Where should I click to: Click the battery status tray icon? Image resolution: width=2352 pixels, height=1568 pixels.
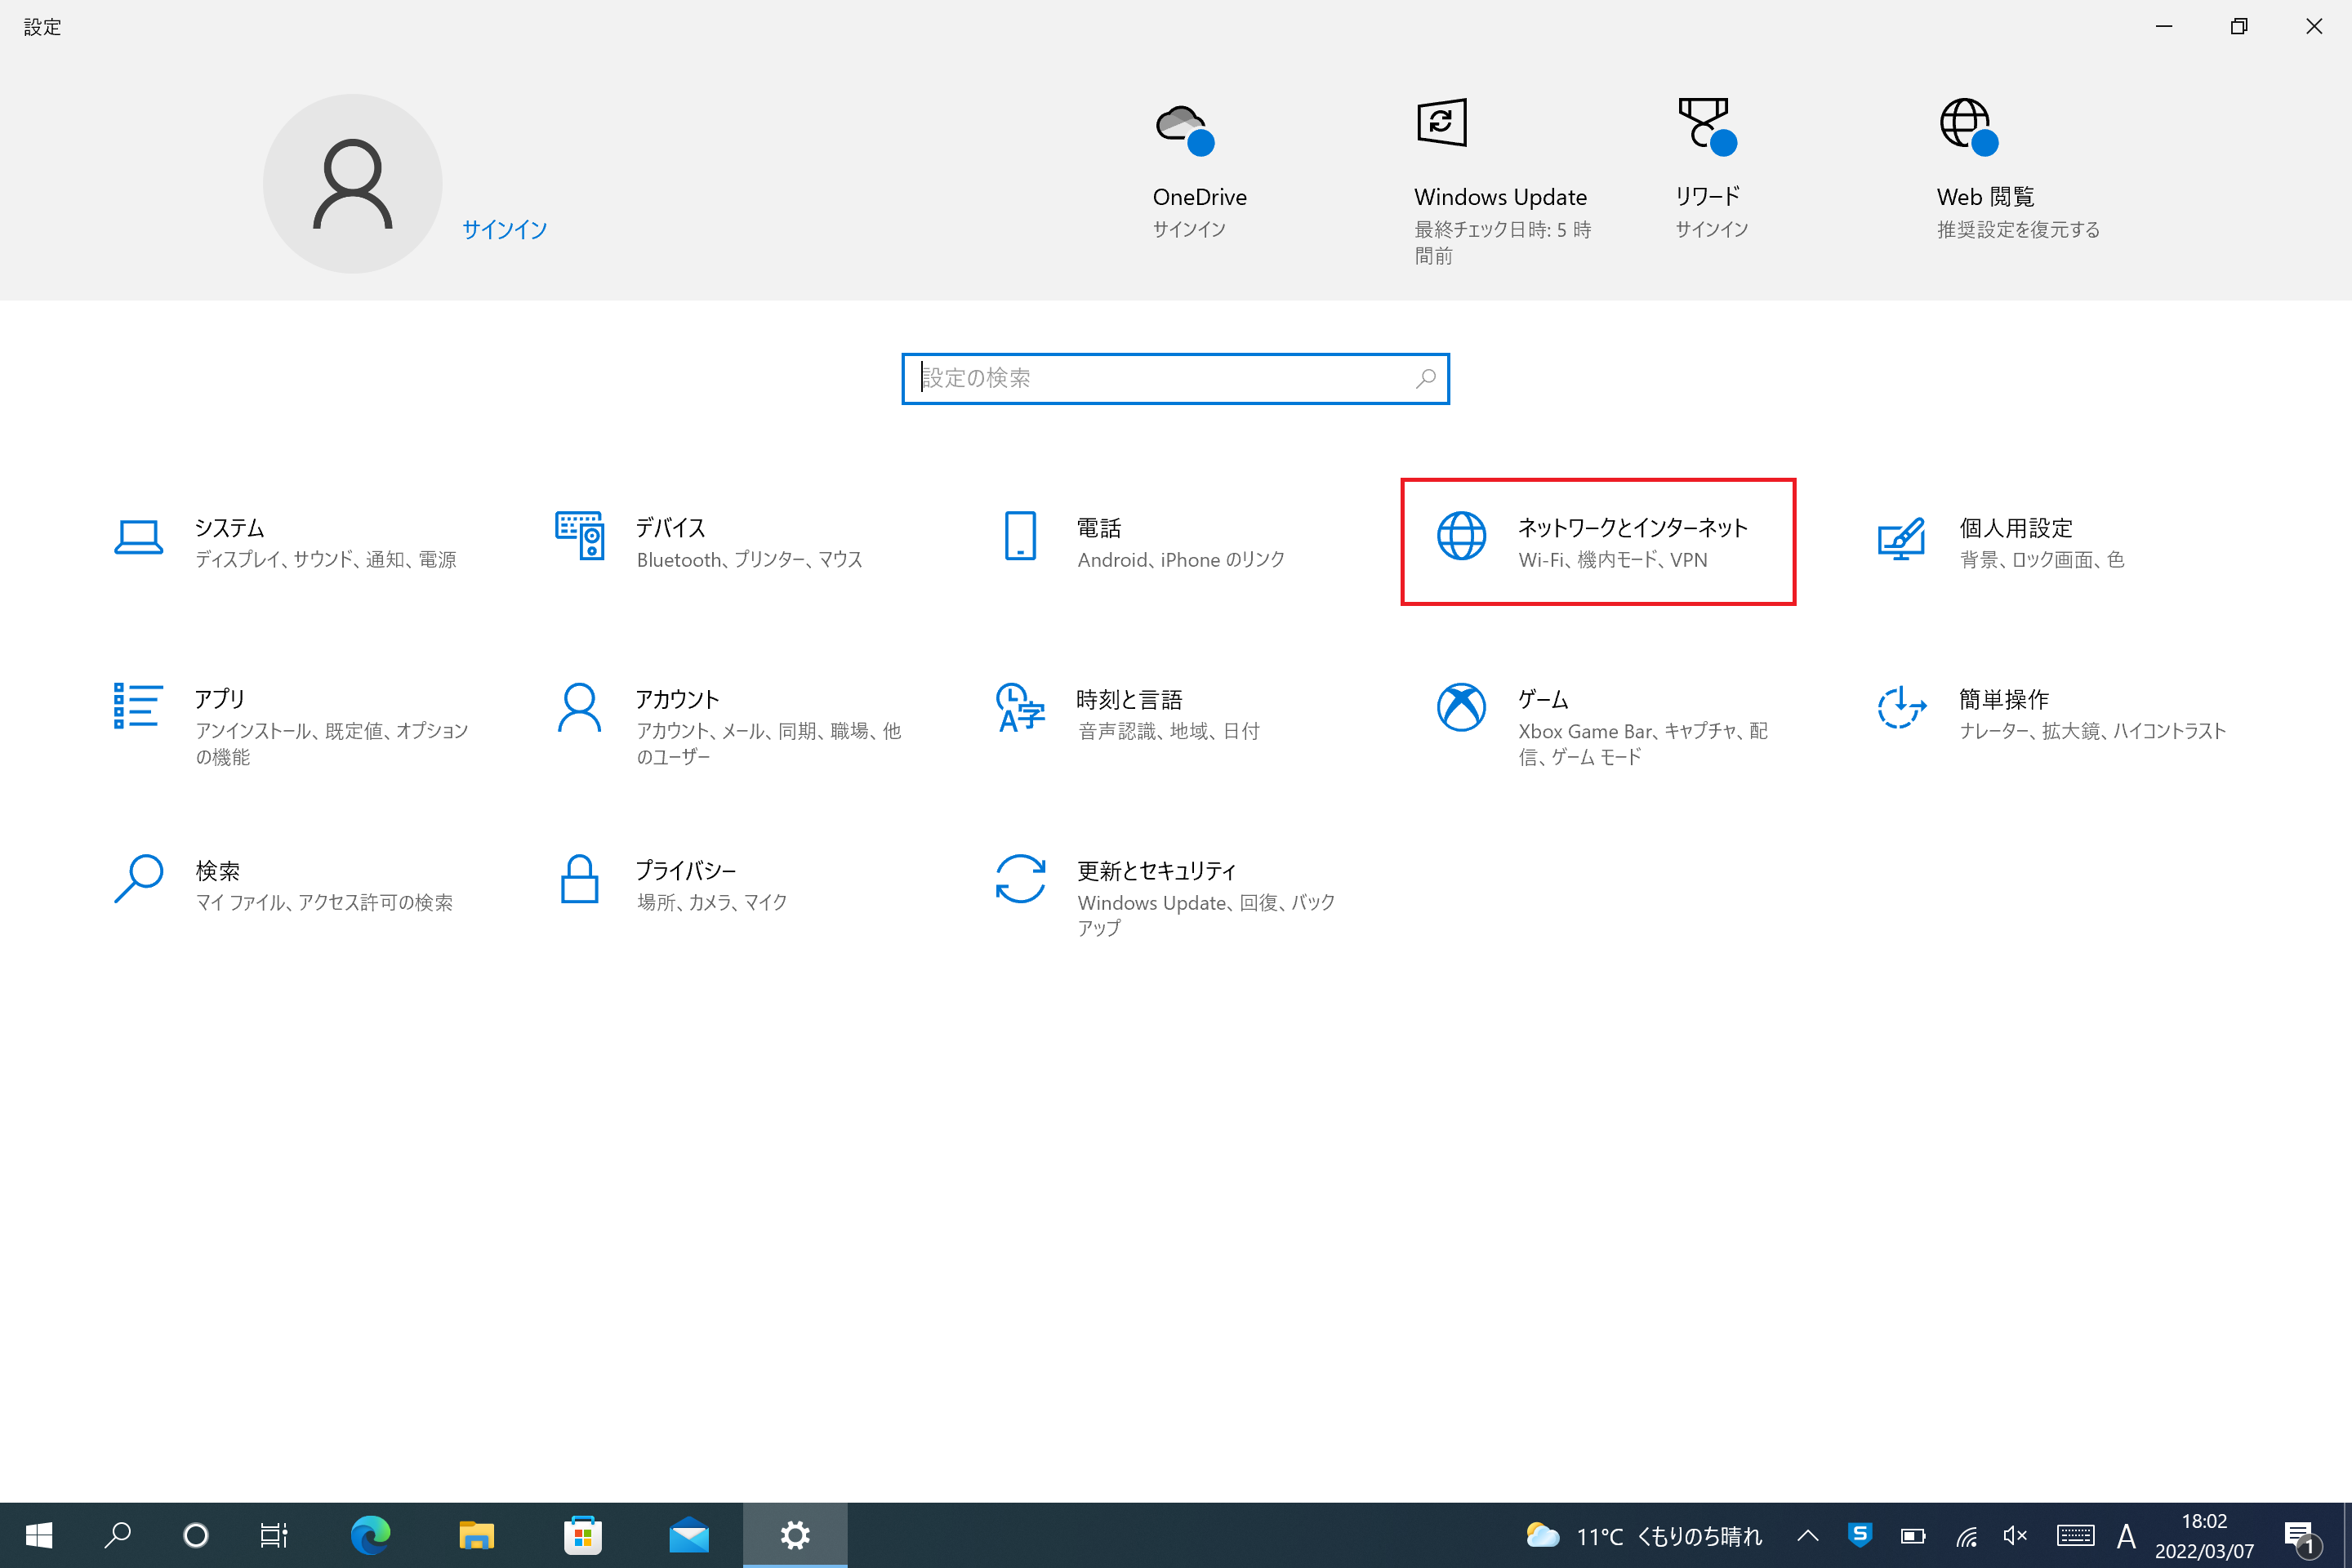tap(1913, 1535)
